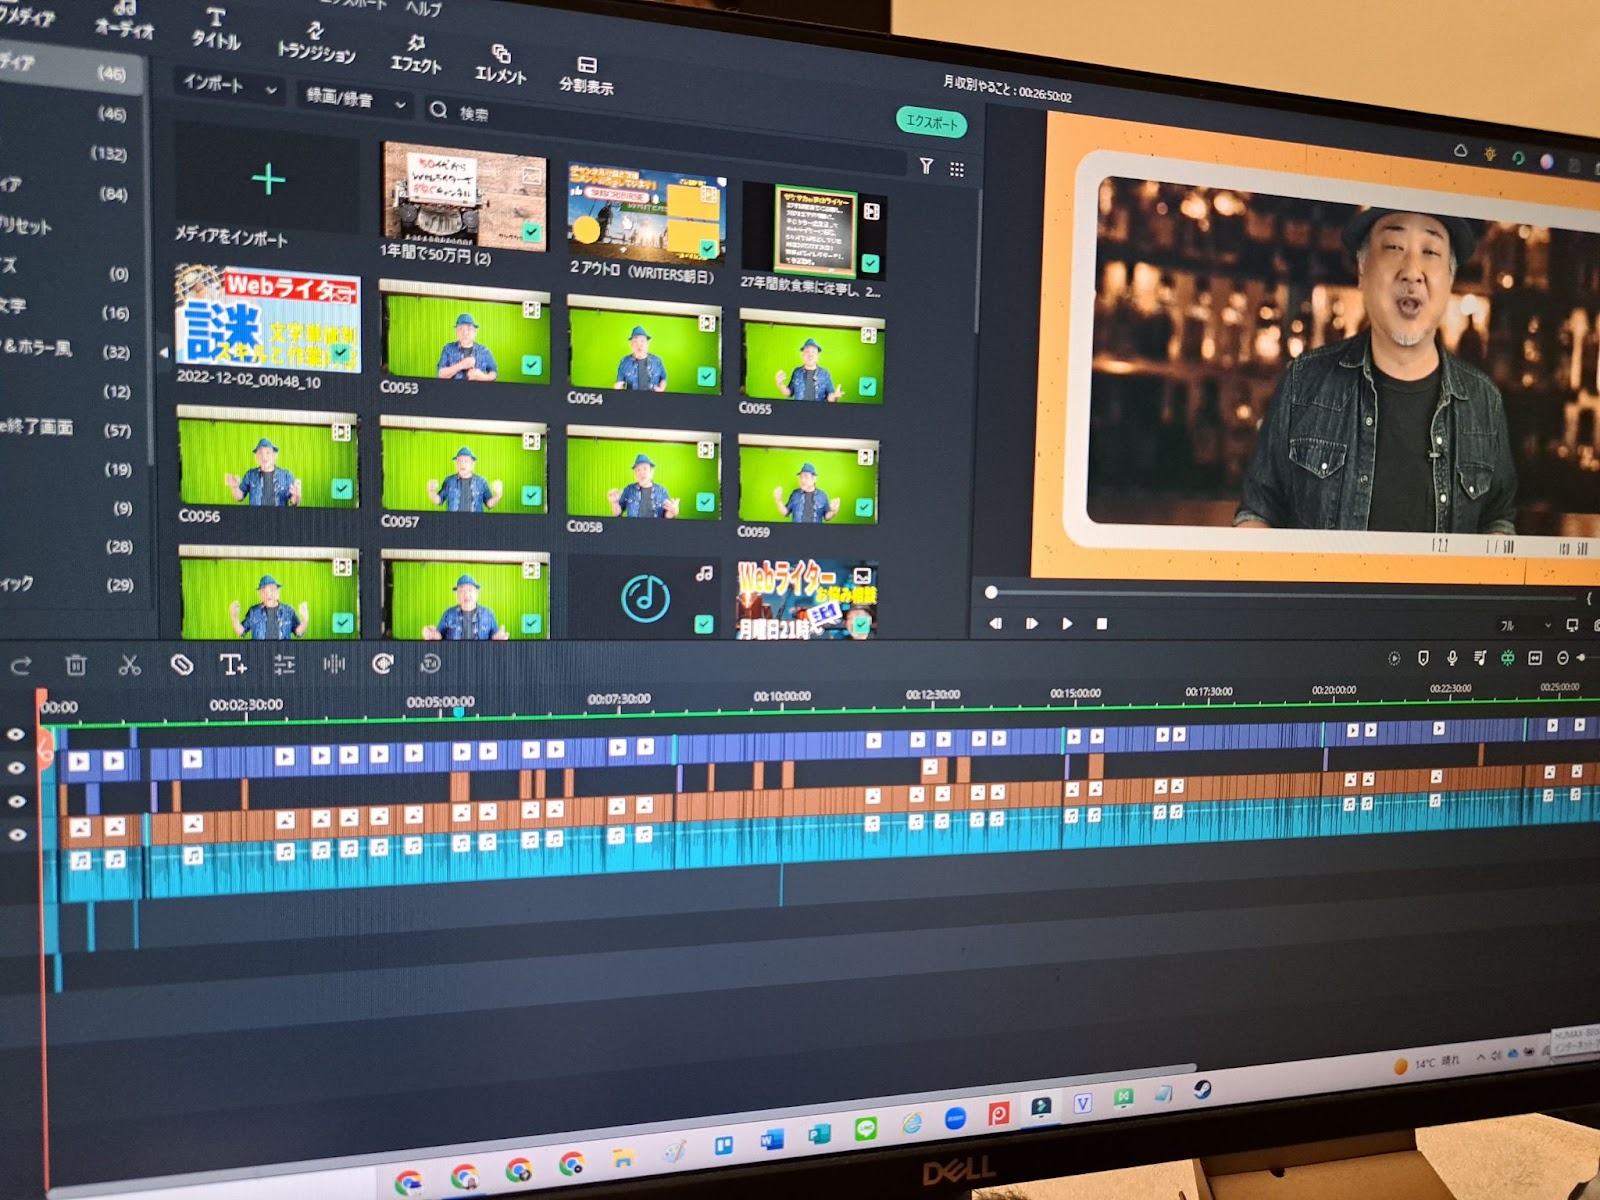Viewport: 1600px width, 1200px height.
Task: Step forward one frame in preview
Action: click(1031, 624)
